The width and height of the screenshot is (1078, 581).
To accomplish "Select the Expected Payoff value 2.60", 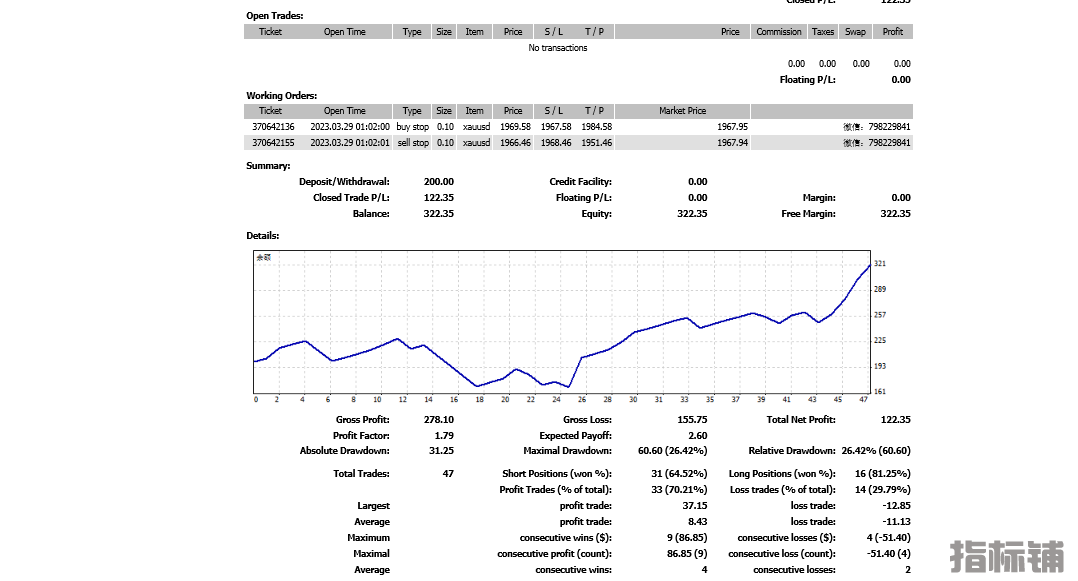I will click(x=698, y=435).
